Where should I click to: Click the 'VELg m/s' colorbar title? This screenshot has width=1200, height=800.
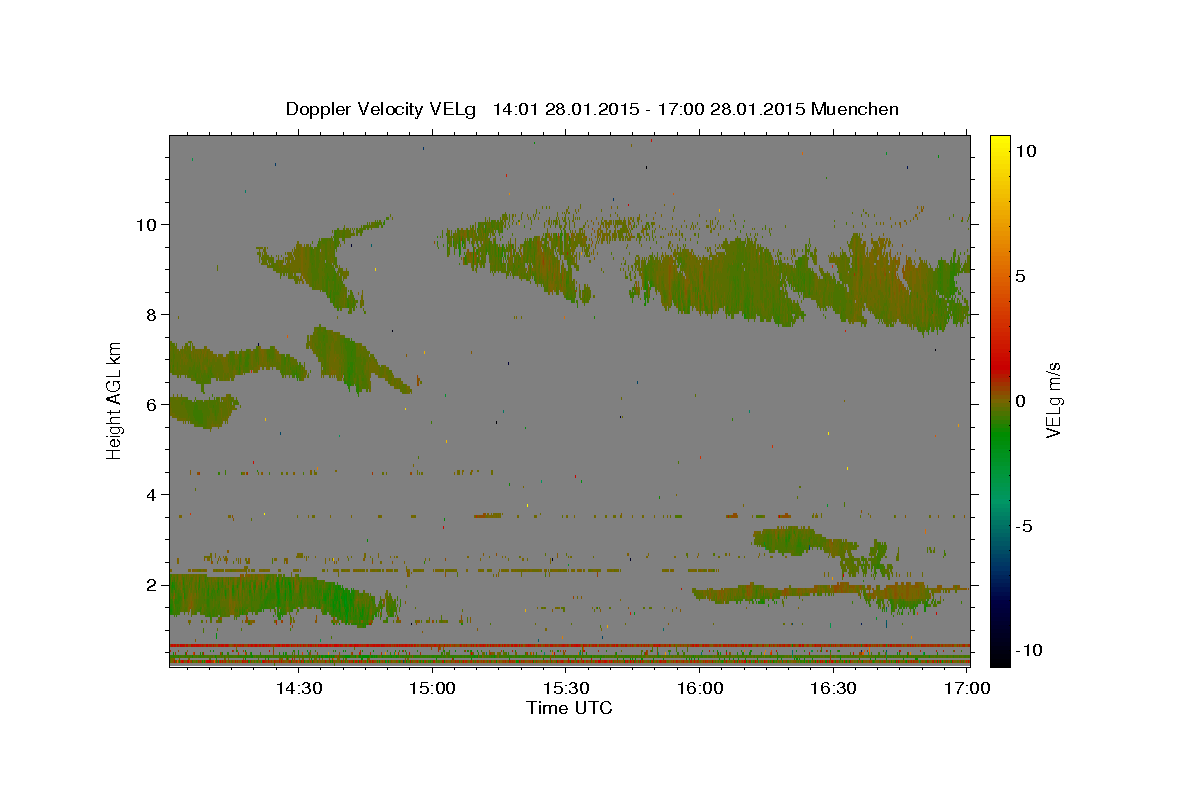(x=1053, y=400)
